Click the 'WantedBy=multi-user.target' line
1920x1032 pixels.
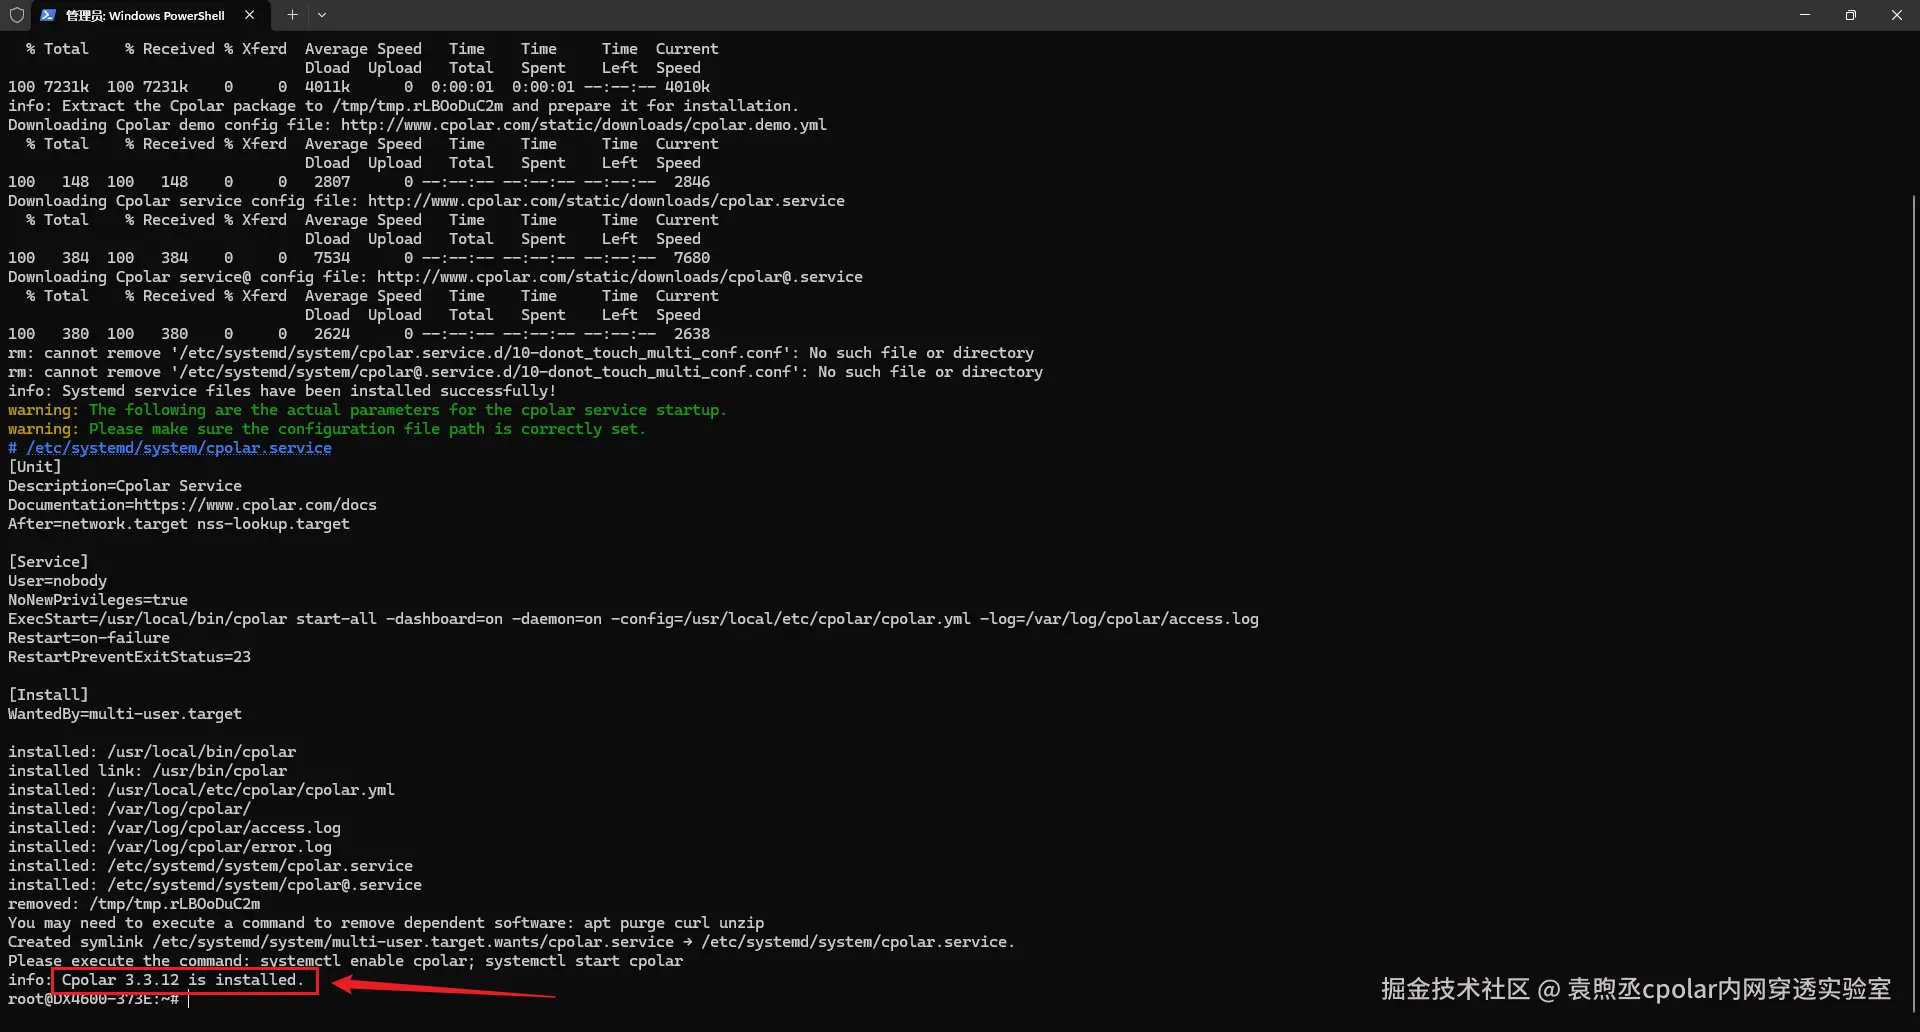(125, 714)
